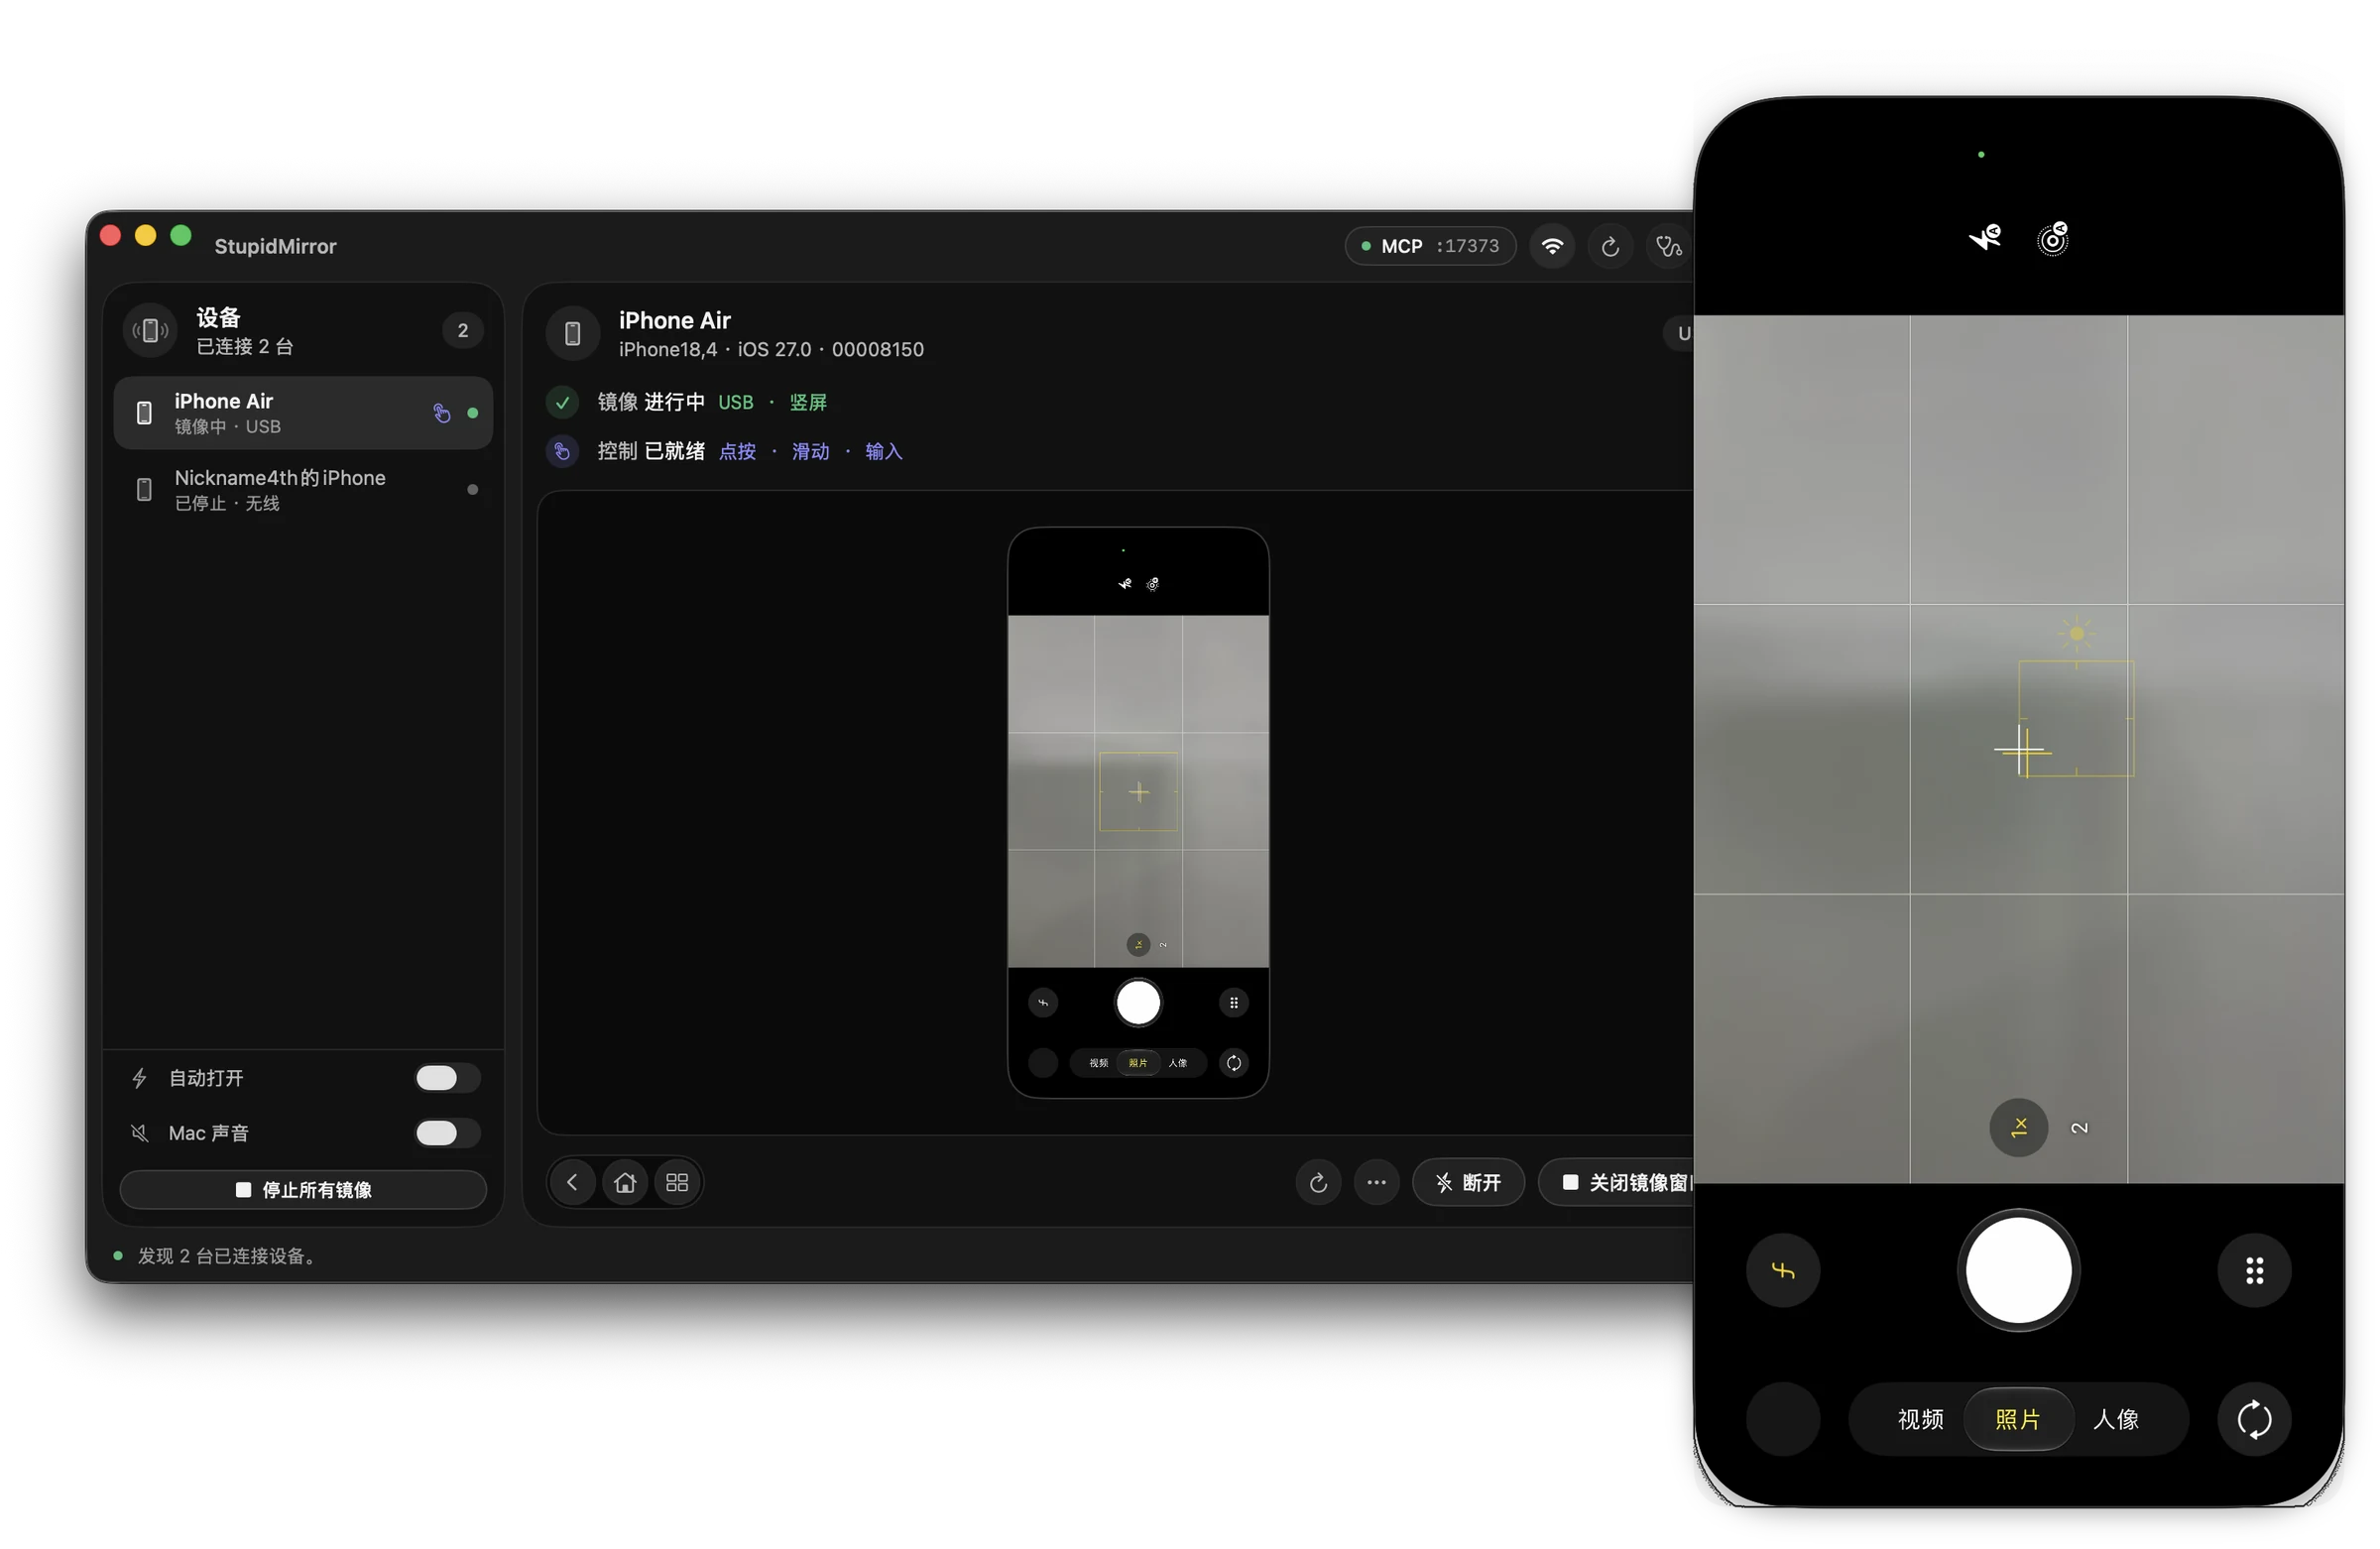
Task: Select Nickname4th的iPhone device row
Action: tap(303, 490)
